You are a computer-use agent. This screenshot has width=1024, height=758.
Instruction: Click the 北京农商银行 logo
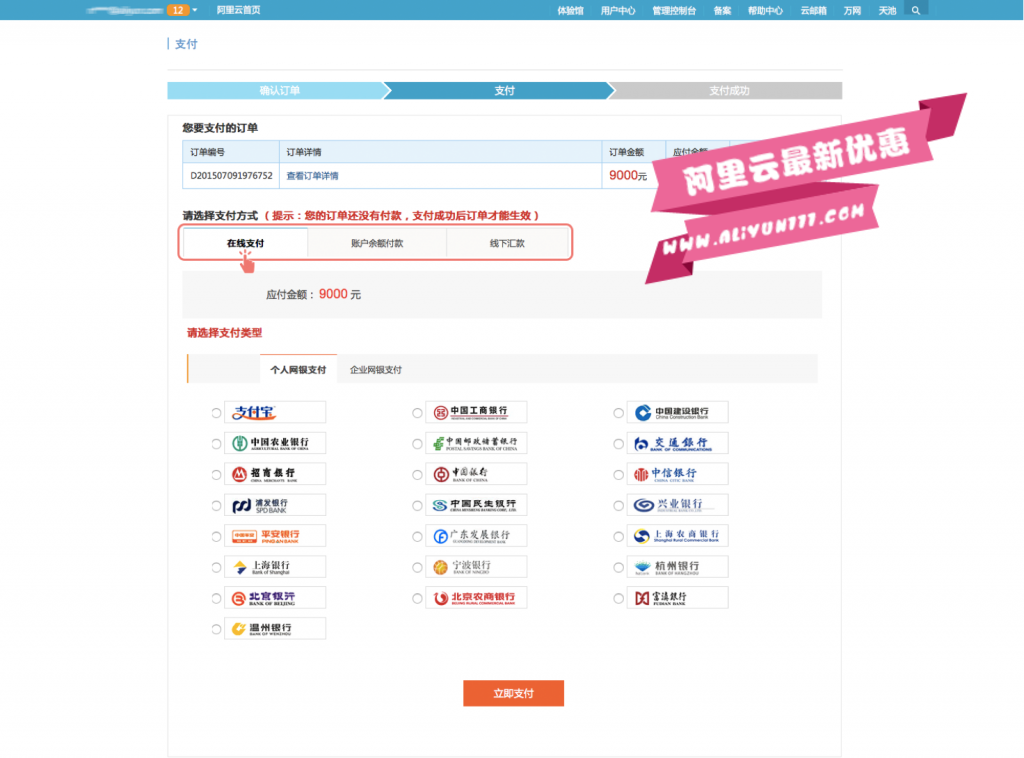(476, 597)
